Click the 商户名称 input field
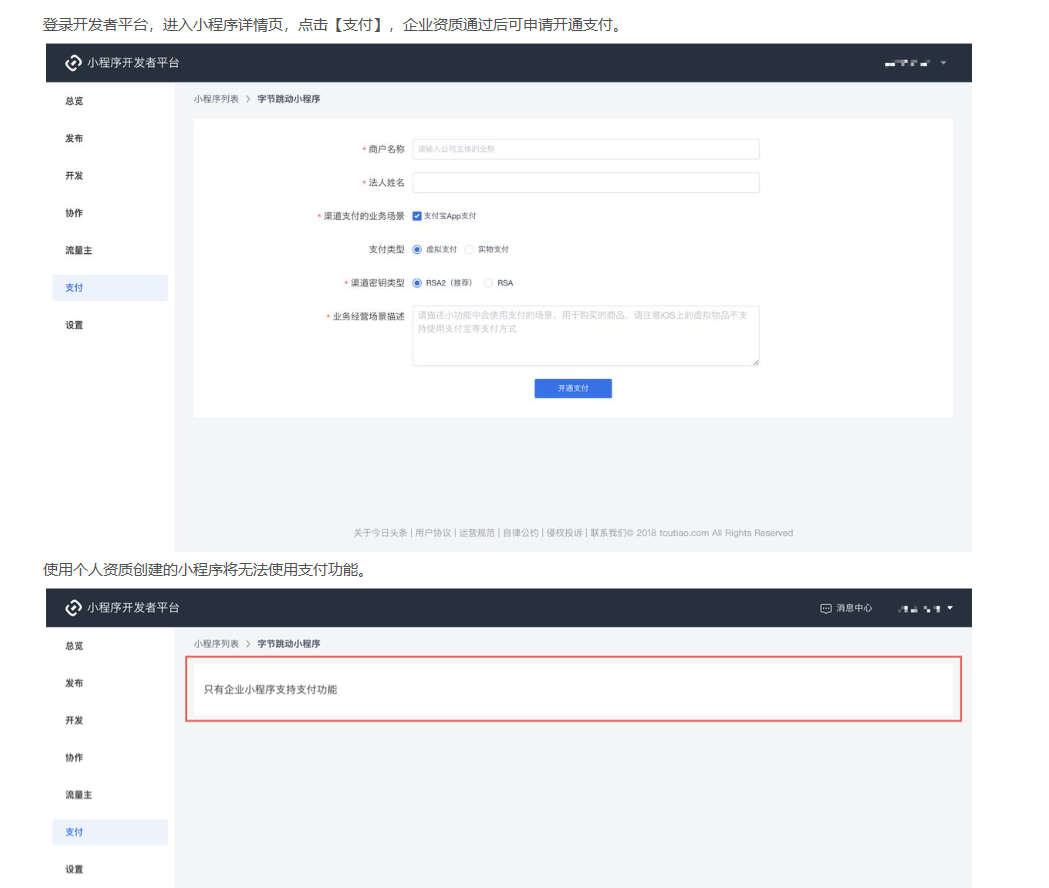The height and width of the screenshot is (888, 1049). [x=585, y=149]
